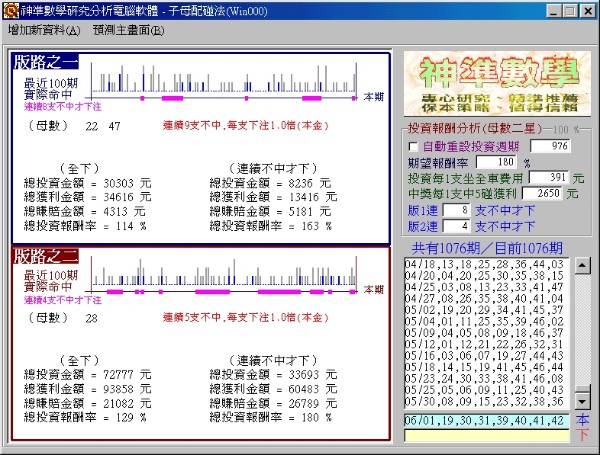Click 連續4支不中才下注 text
Screen dimensions: 600x455
click(63, 300)
